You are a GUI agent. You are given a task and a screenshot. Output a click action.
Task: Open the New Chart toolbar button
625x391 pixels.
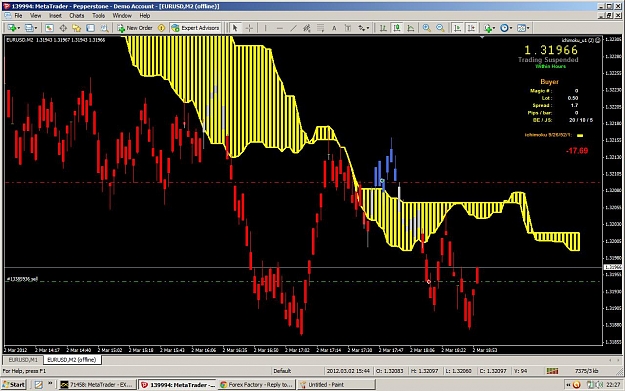(12, 28)
